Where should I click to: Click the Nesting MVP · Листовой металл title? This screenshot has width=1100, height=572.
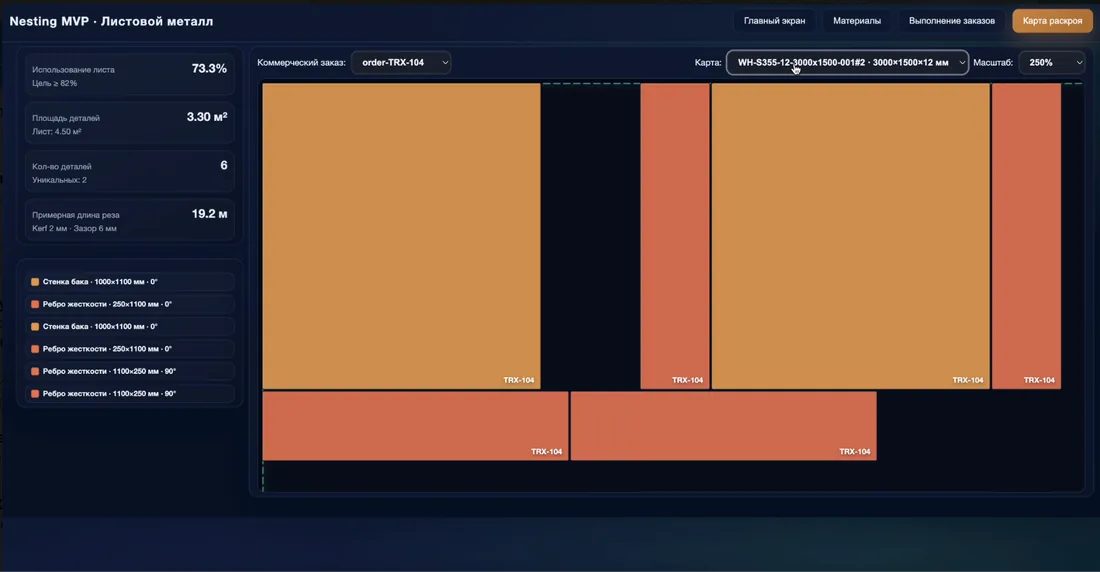tap(111, 21)
